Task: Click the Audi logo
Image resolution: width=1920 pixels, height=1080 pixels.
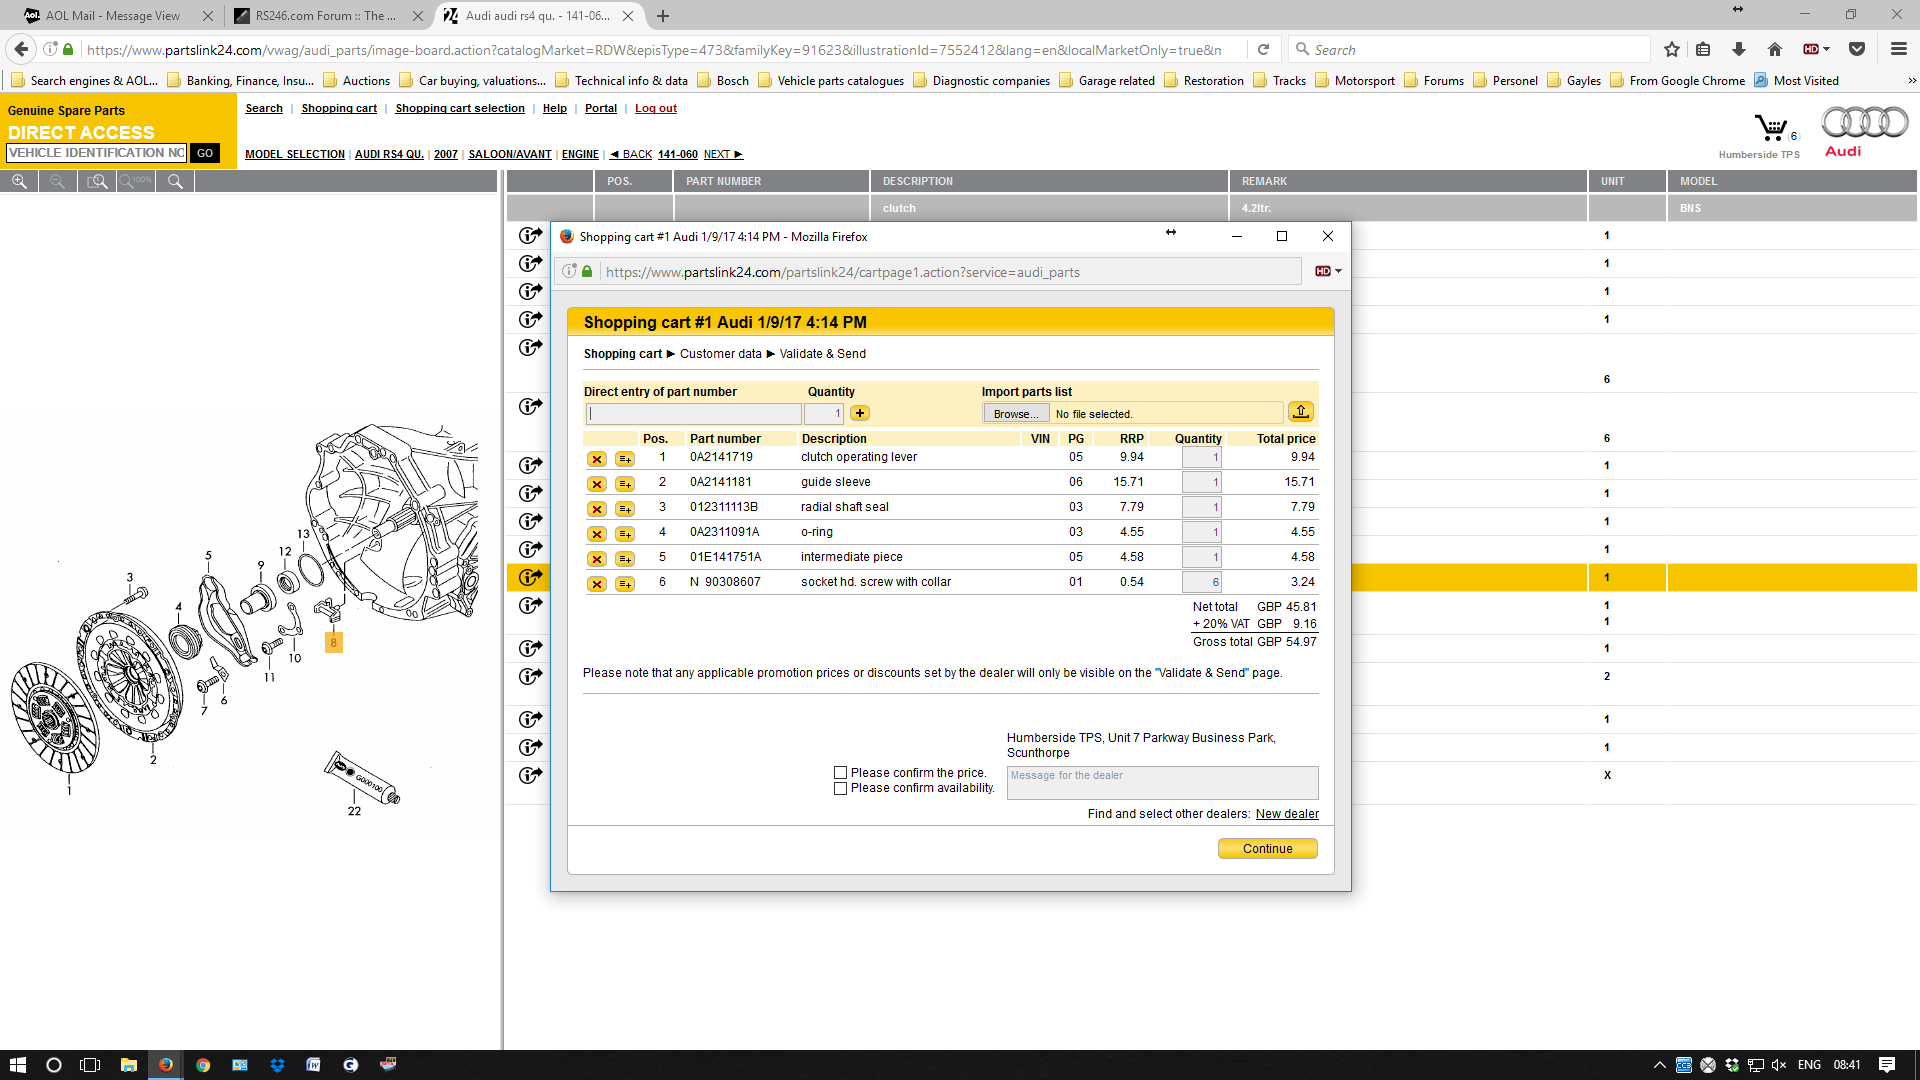Action: [1864, 131]
